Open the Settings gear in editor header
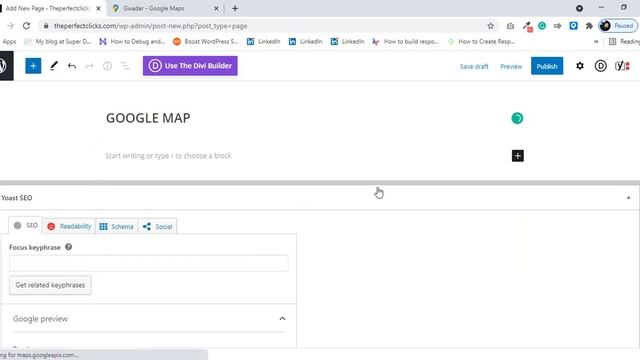 (x=580, y=66)
